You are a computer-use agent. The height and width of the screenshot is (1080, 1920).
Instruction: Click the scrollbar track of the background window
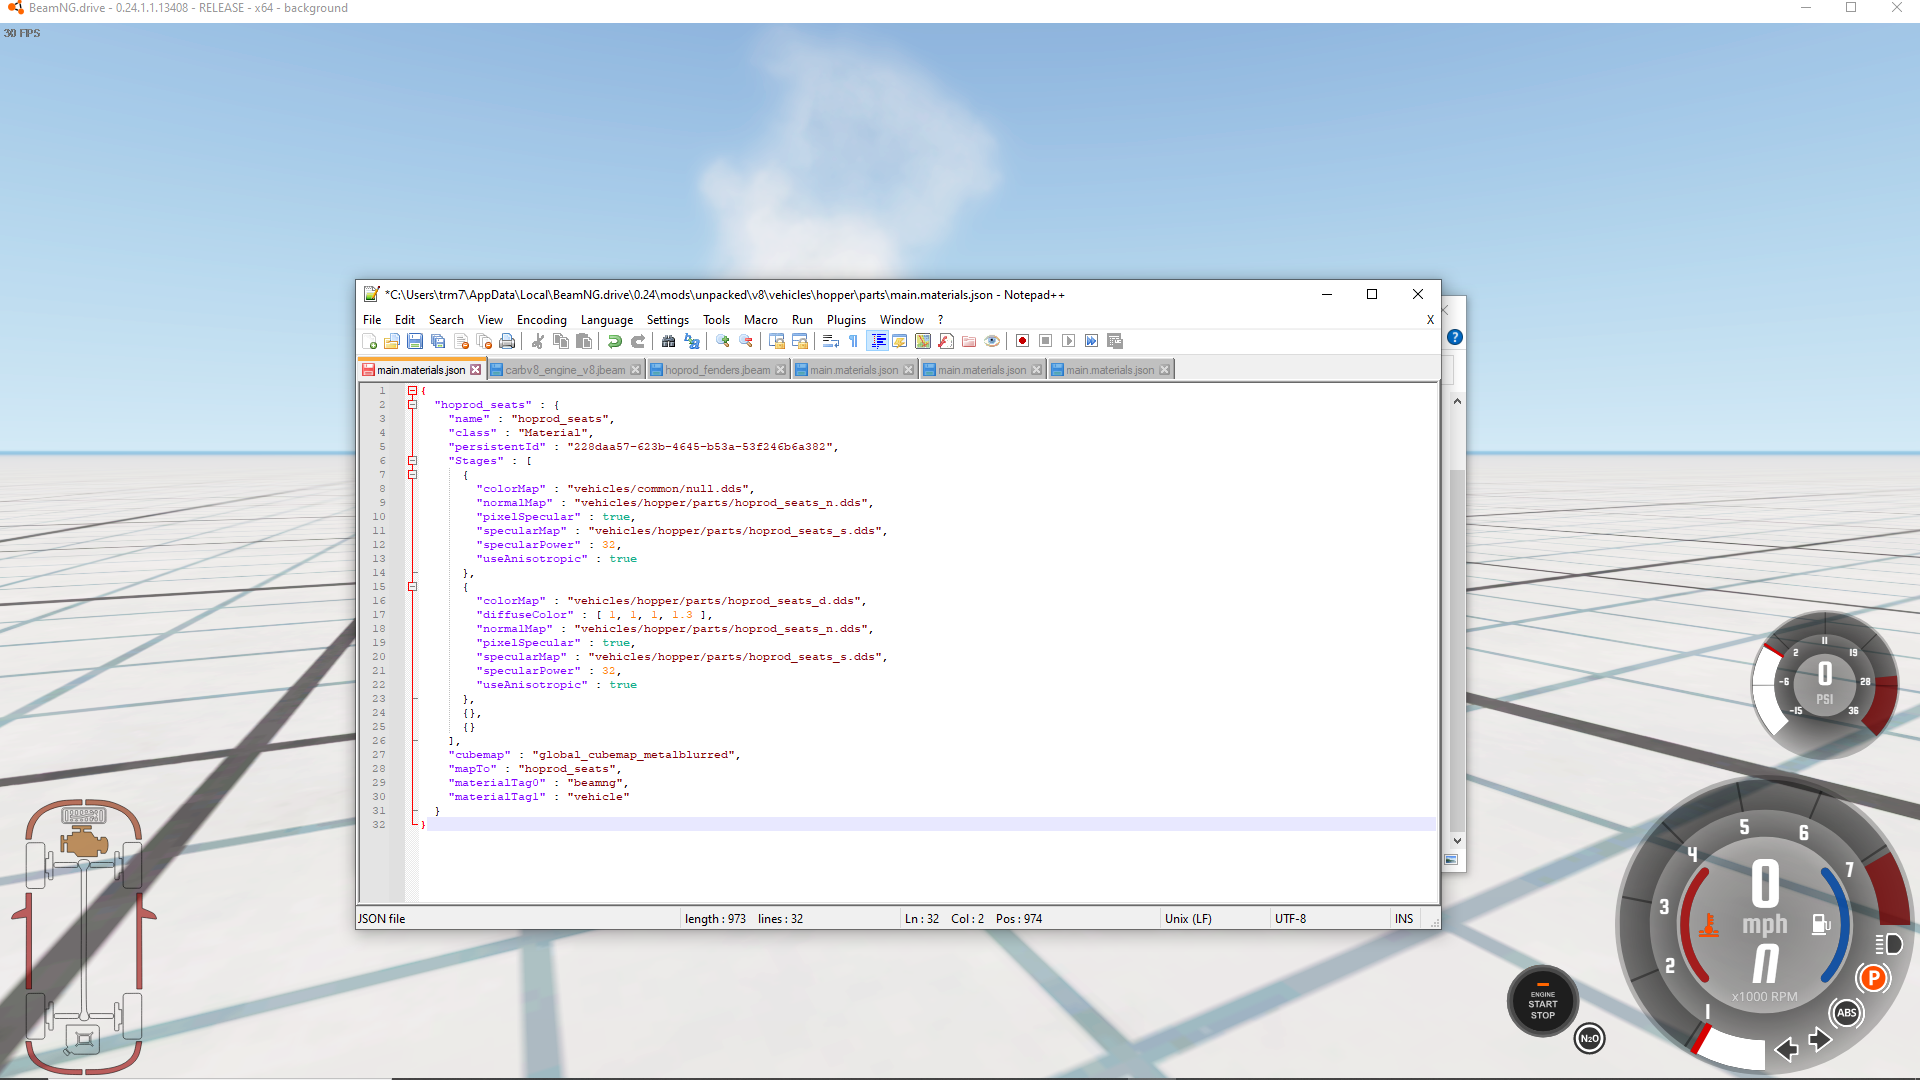pos(1457,620)
